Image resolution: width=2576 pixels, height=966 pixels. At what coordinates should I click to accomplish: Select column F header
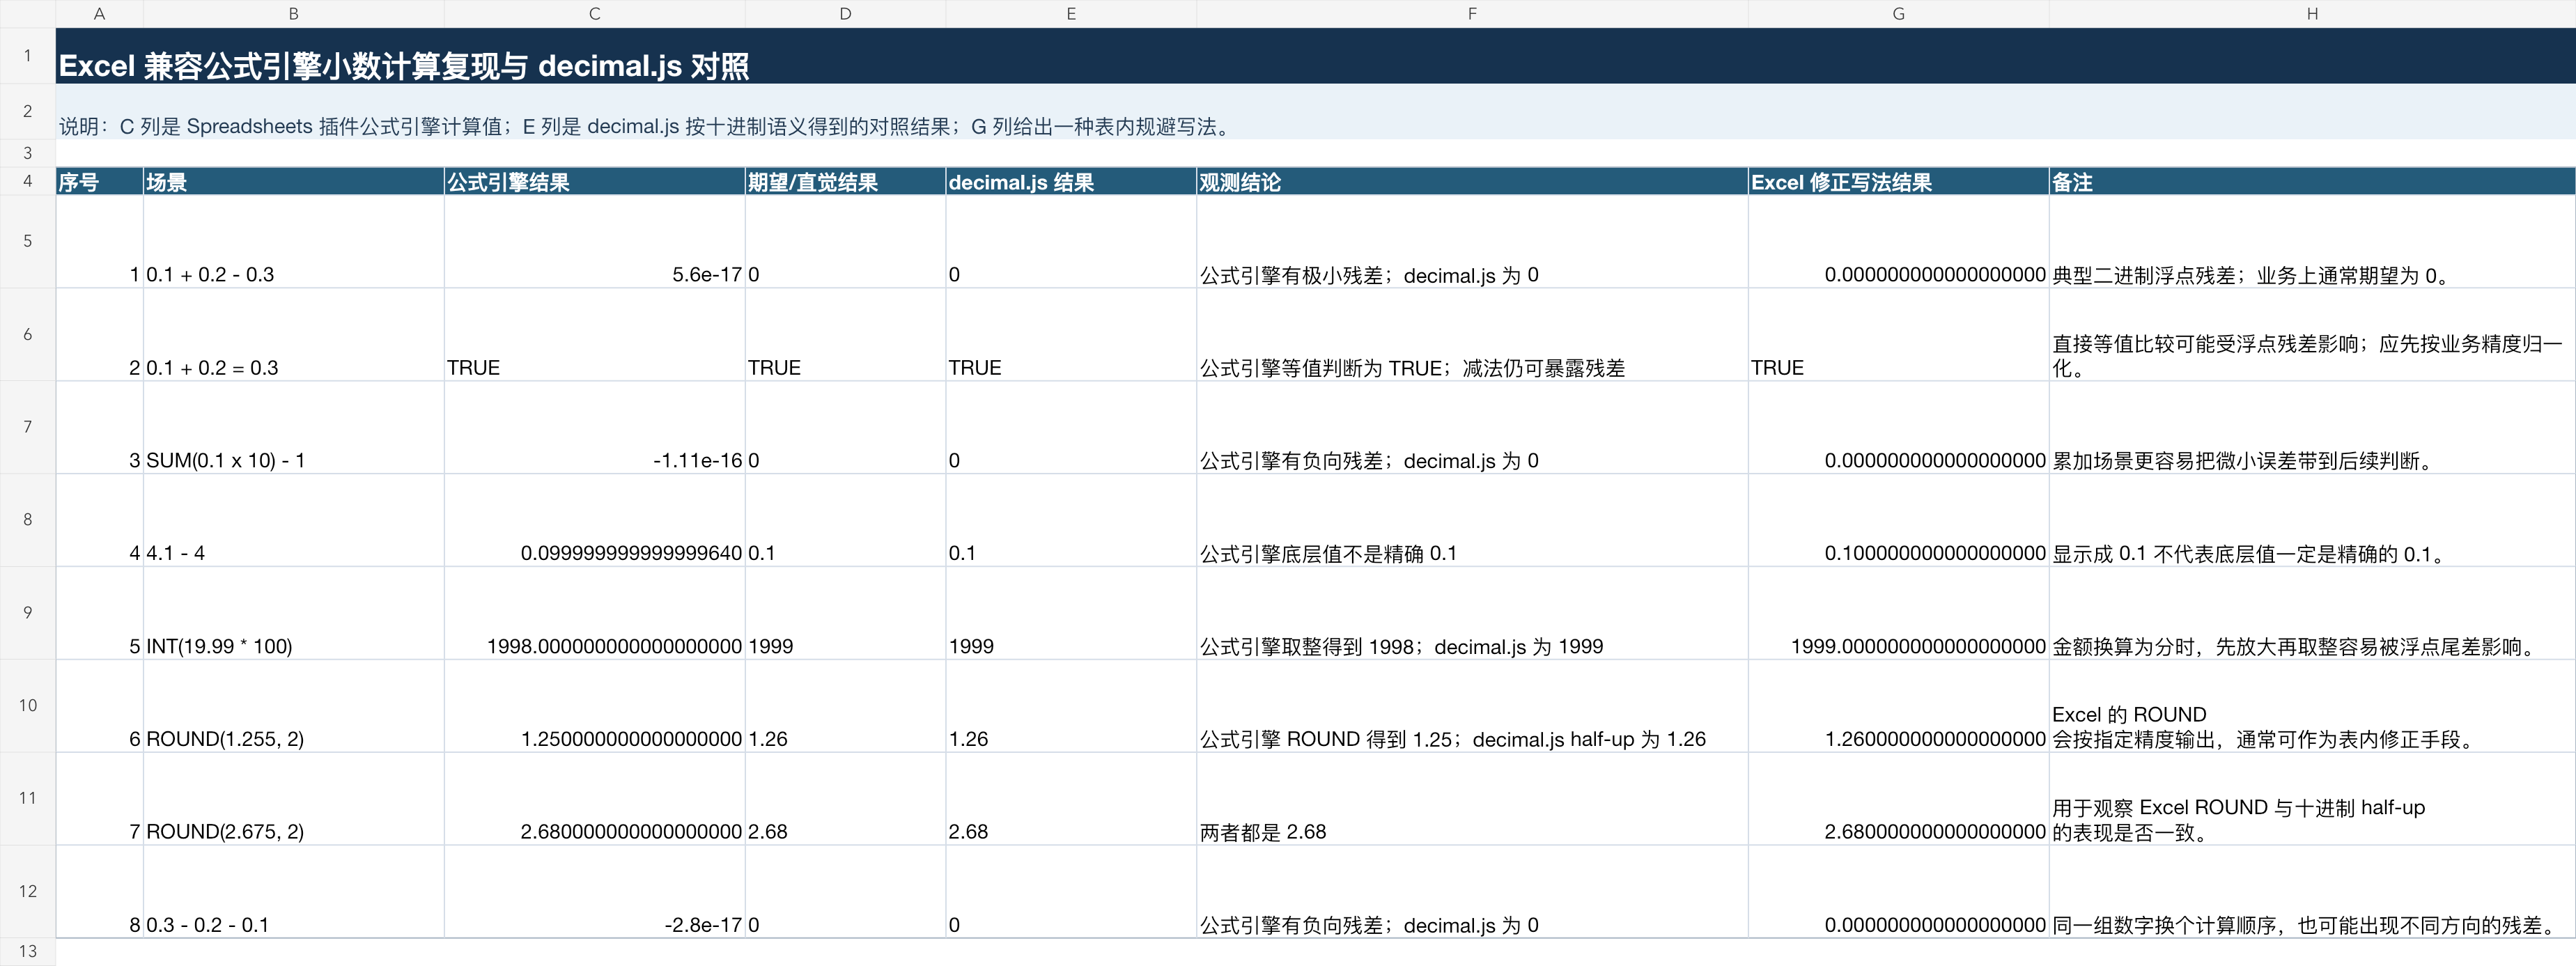1472,14
